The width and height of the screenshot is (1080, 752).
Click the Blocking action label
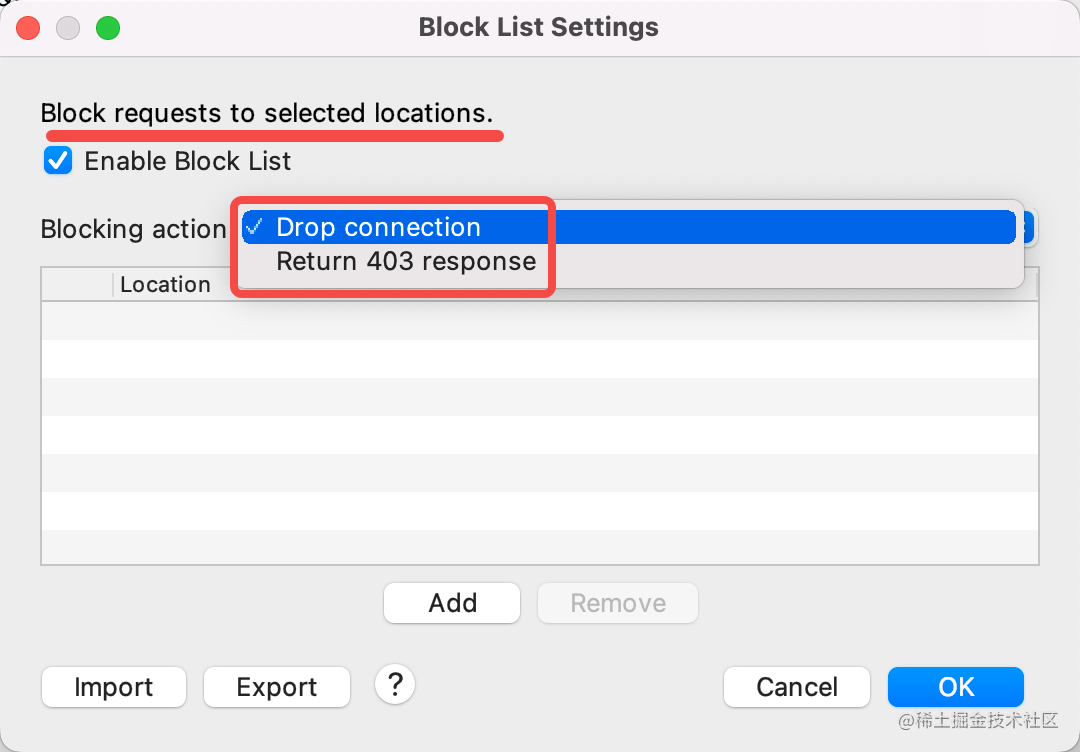(133, 229)
